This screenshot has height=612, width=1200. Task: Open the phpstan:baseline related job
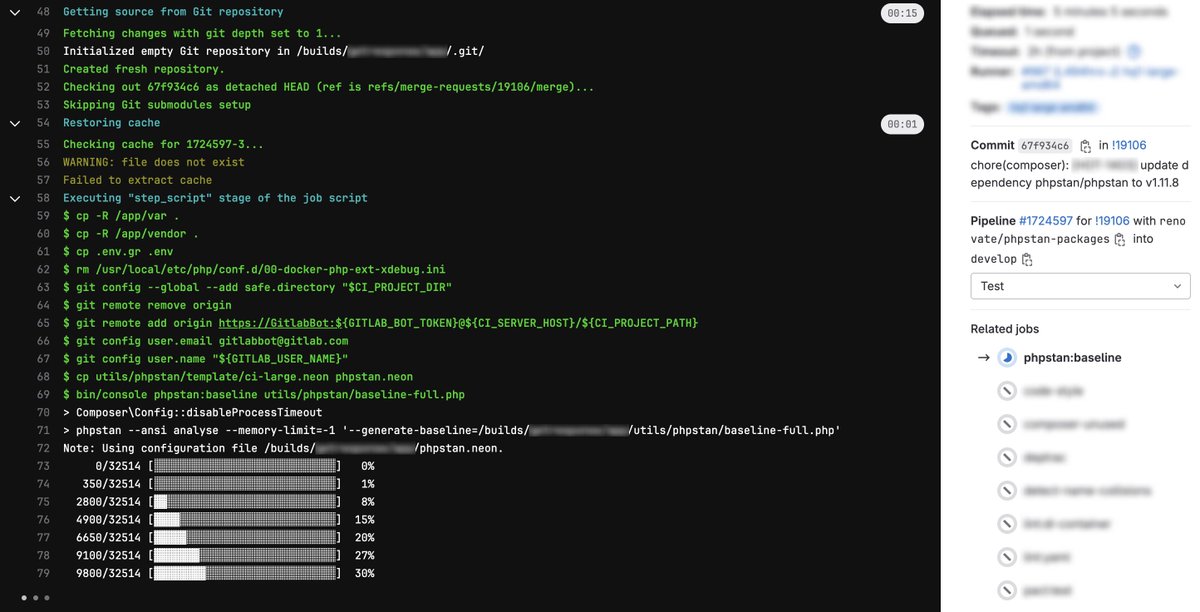(x=1072, y=357)
